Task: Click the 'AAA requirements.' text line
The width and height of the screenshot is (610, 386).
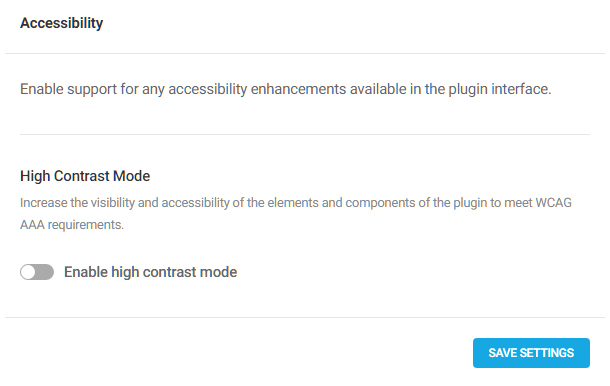Action: 72,225
